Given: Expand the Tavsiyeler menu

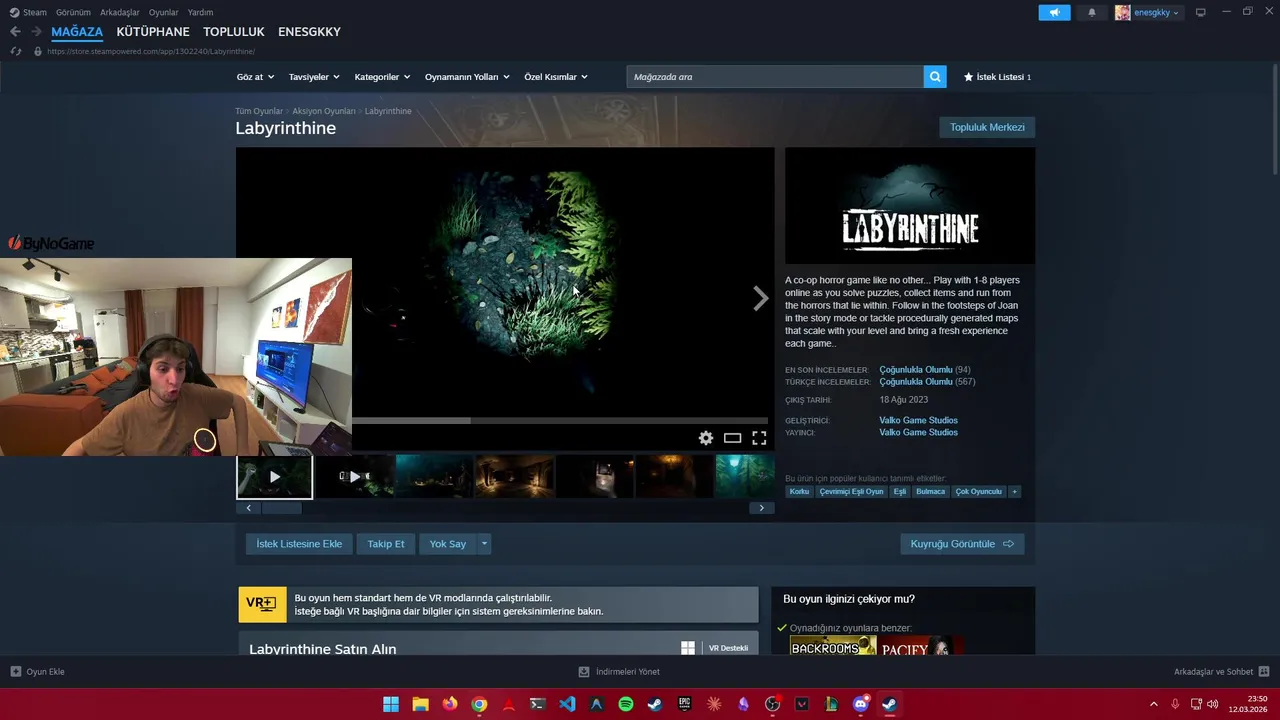Looking at the screenshot, I should tap(314, 77).
